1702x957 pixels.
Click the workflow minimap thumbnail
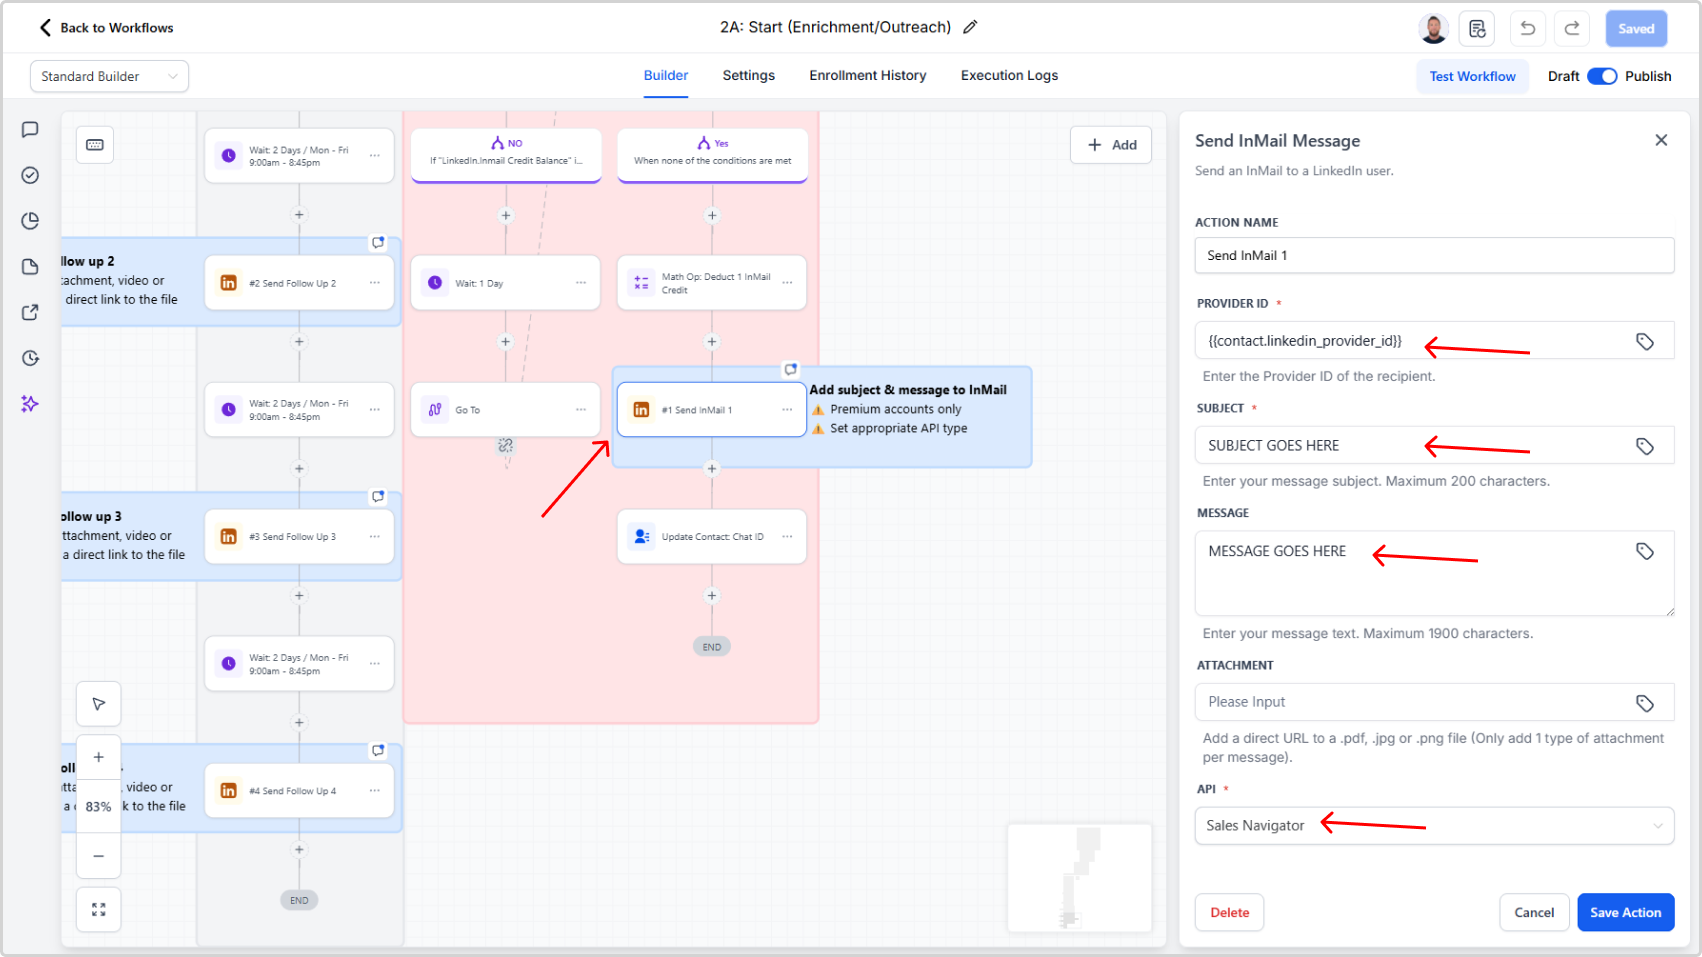click(1079, 878)
